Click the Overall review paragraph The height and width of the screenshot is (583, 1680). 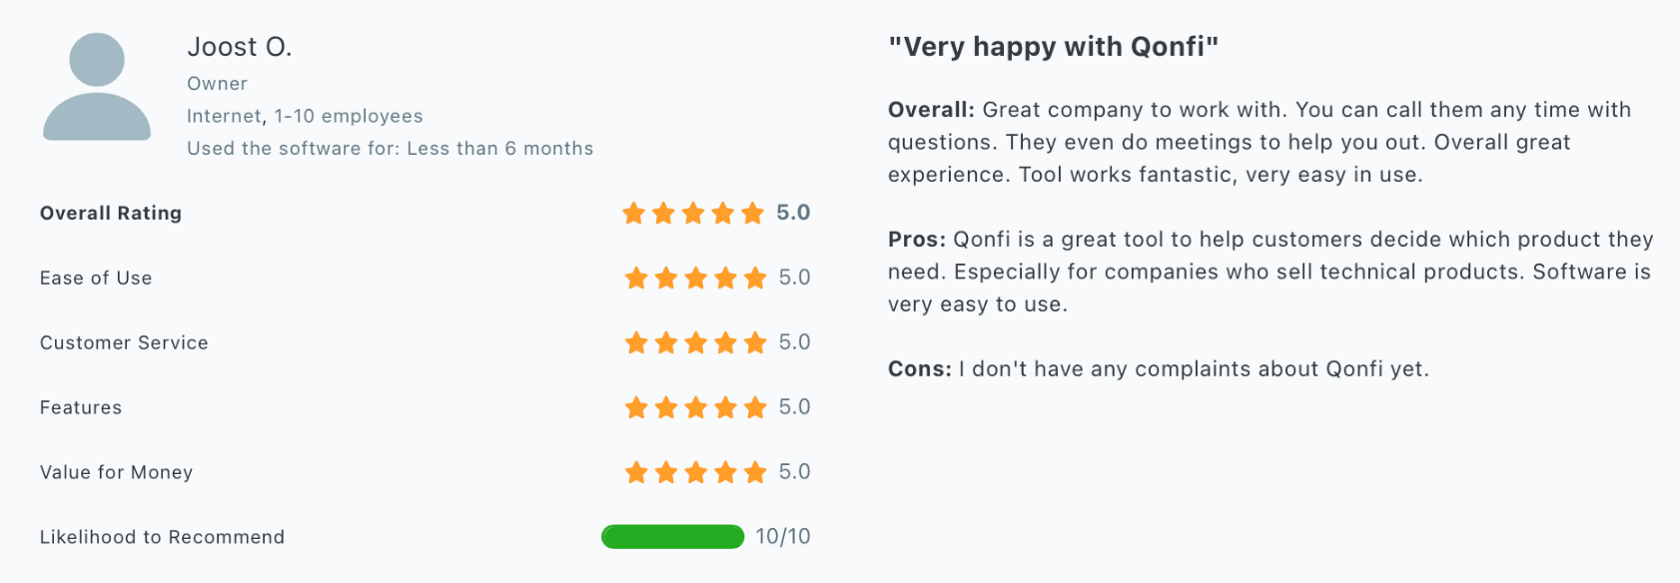click(1260, 142)
